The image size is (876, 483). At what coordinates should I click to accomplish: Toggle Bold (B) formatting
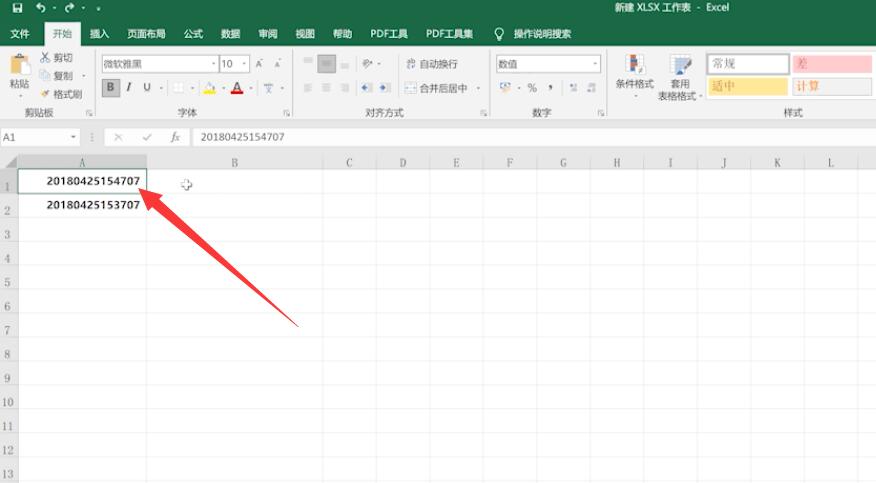click(x=111, y=88)
